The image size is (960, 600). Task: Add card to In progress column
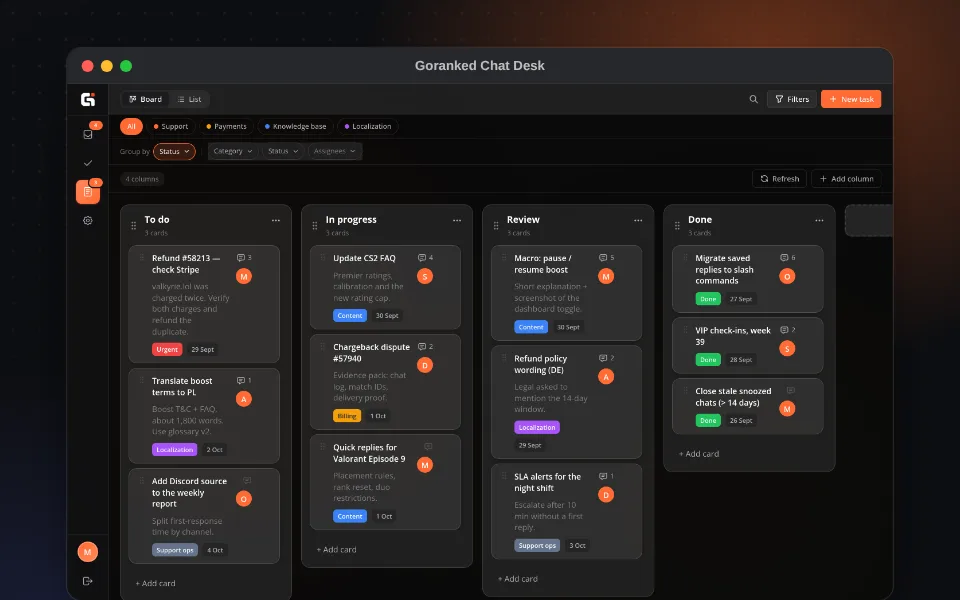[337, 550]
